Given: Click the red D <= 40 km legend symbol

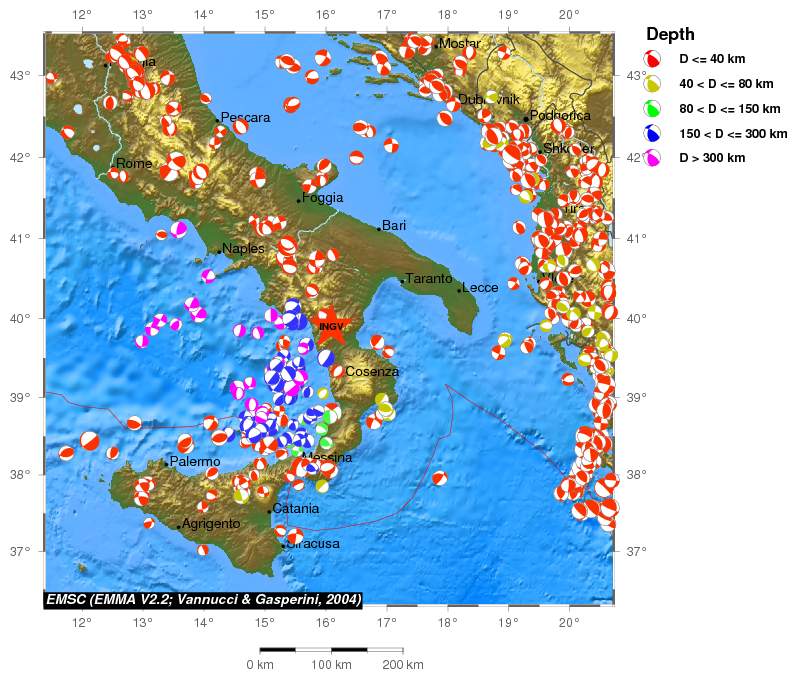Looking at the screenshot, I should click(x=652, y=59).
